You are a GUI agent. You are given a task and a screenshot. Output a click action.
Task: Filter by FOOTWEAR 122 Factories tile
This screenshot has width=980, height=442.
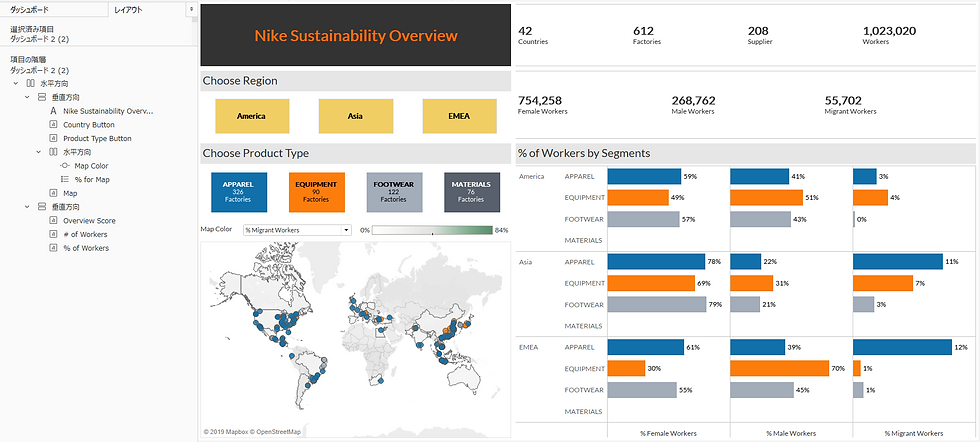click(x=394, y=192)
